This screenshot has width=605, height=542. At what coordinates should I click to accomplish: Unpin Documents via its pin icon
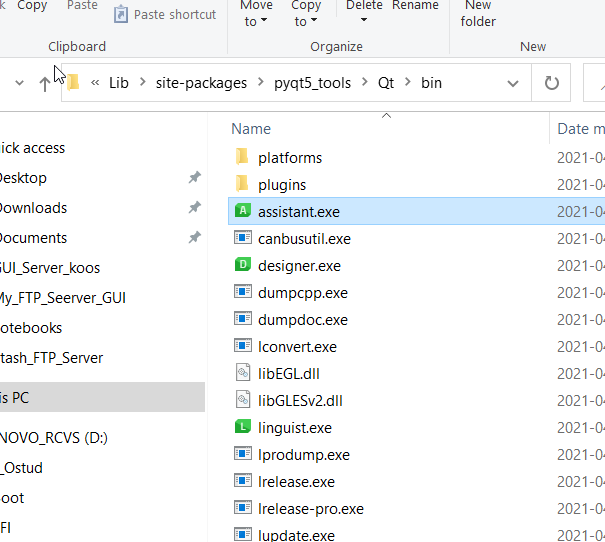tap(194, 237)
